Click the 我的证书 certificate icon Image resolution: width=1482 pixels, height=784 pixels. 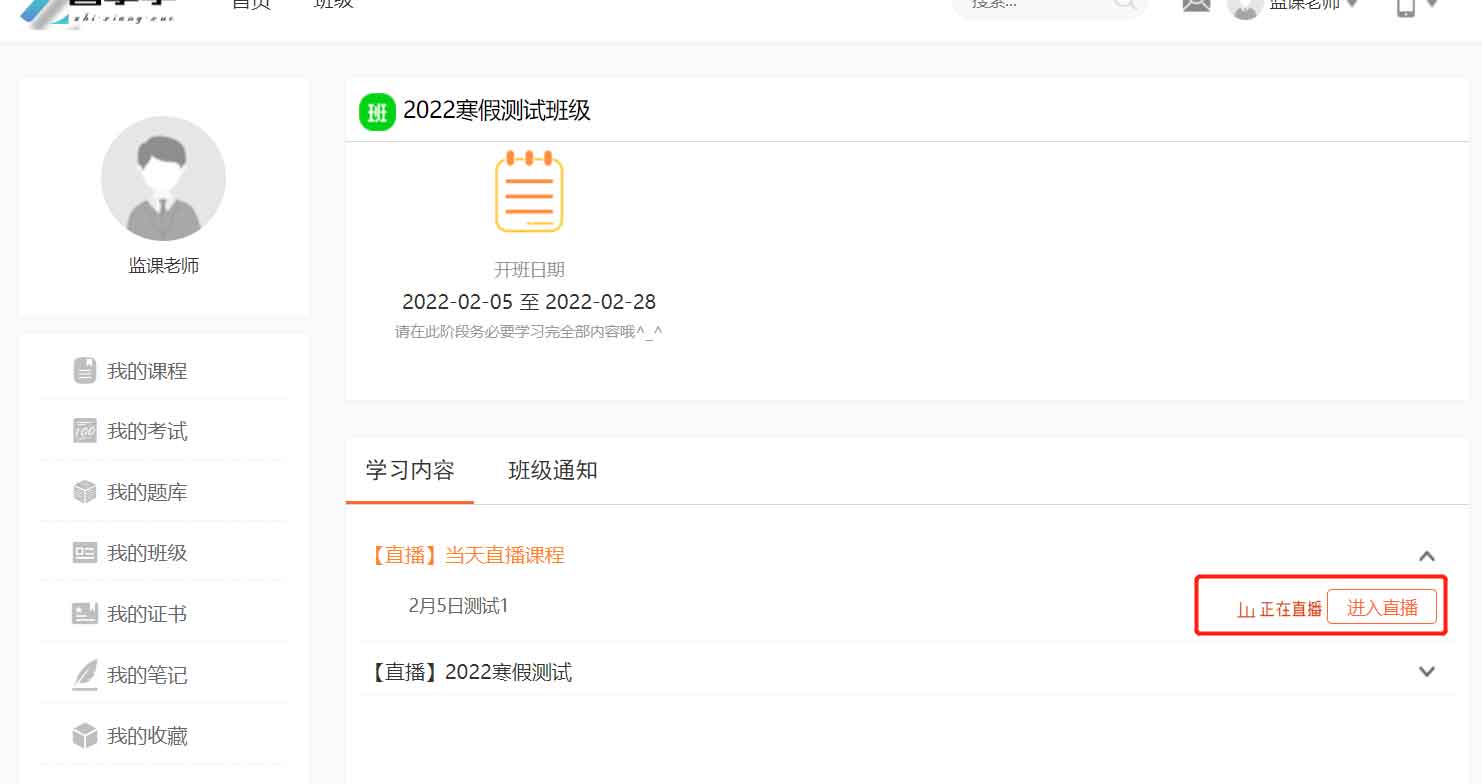coord(85,614)
